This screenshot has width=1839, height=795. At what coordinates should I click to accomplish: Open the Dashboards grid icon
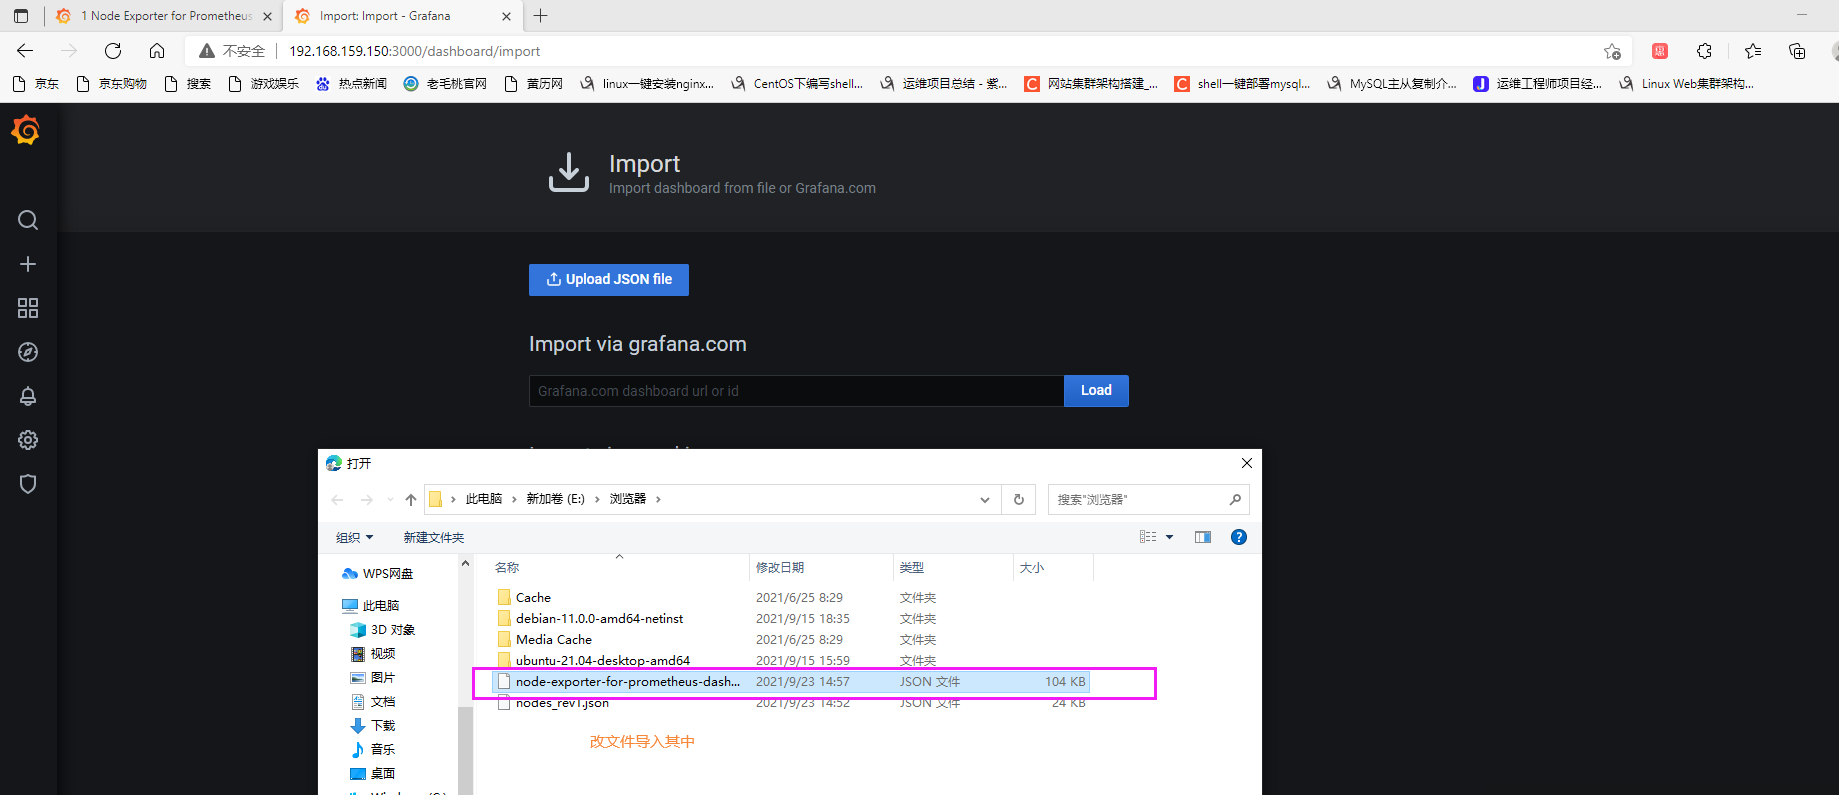pos(28,308)
